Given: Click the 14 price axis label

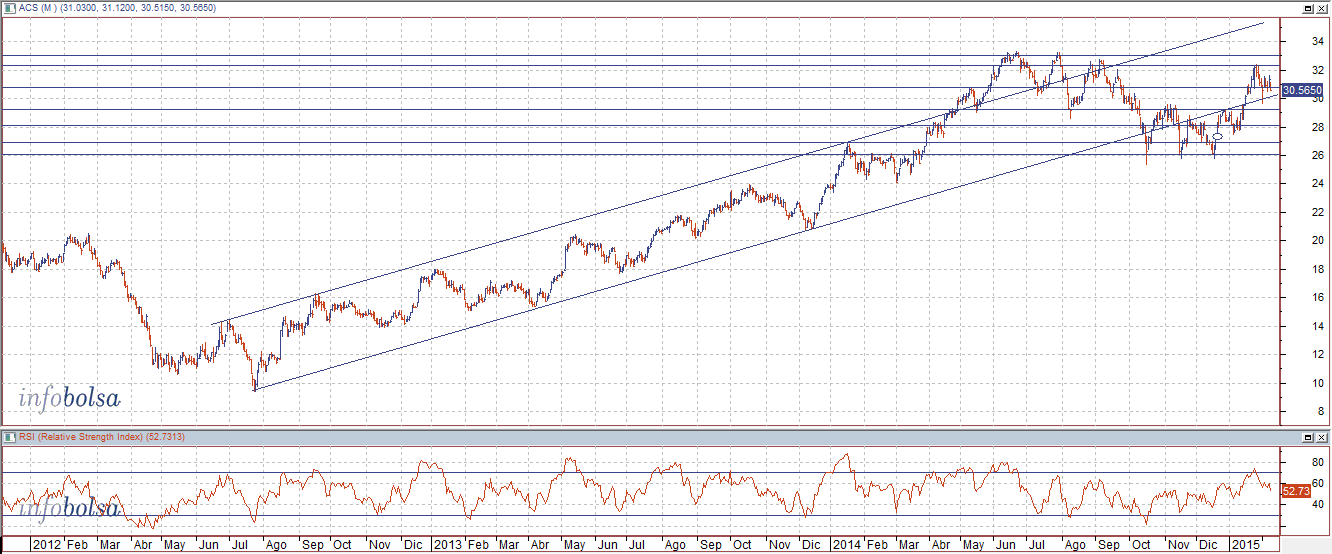Looking at the screenshot, I should (1316, 326).
